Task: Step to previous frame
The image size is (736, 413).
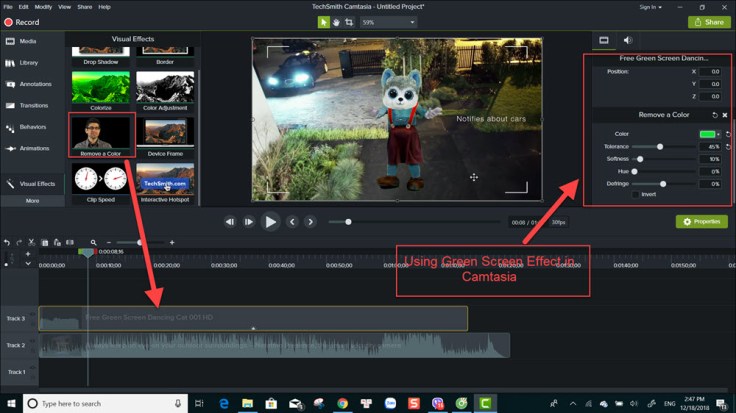Action: pyautogui.click(x=230, y=222)
